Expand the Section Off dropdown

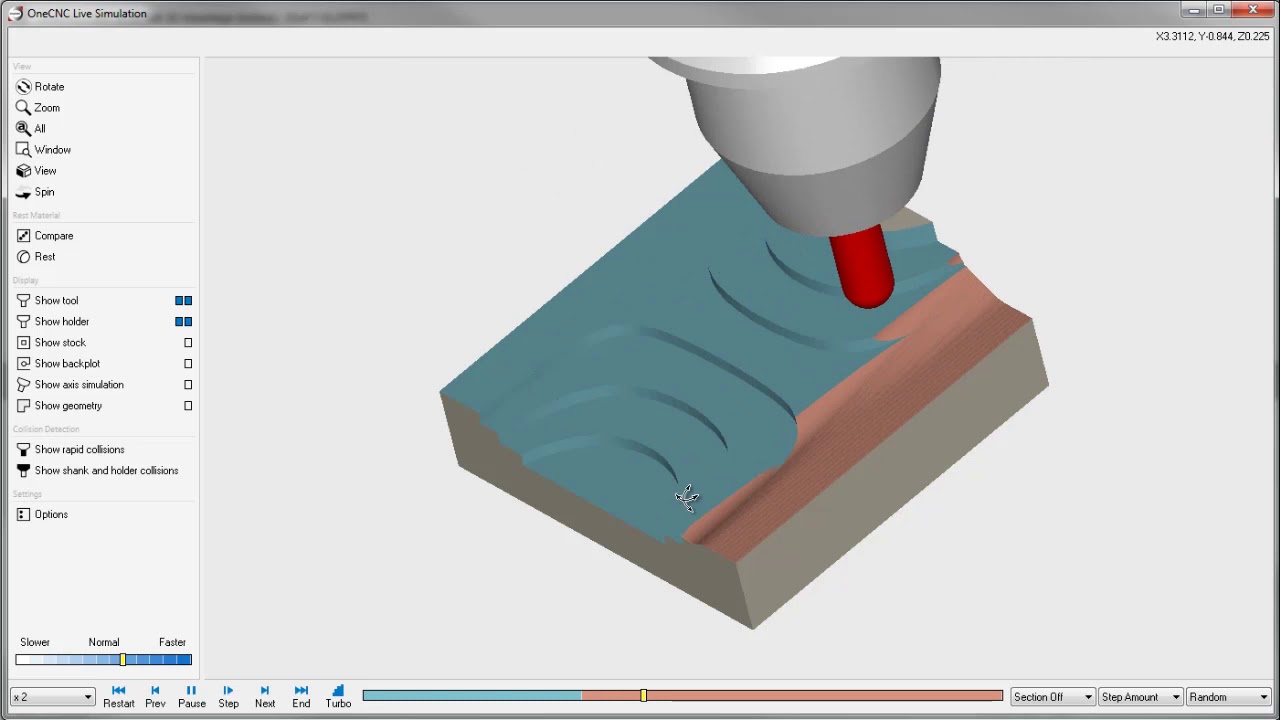[x=1052, y=697]
